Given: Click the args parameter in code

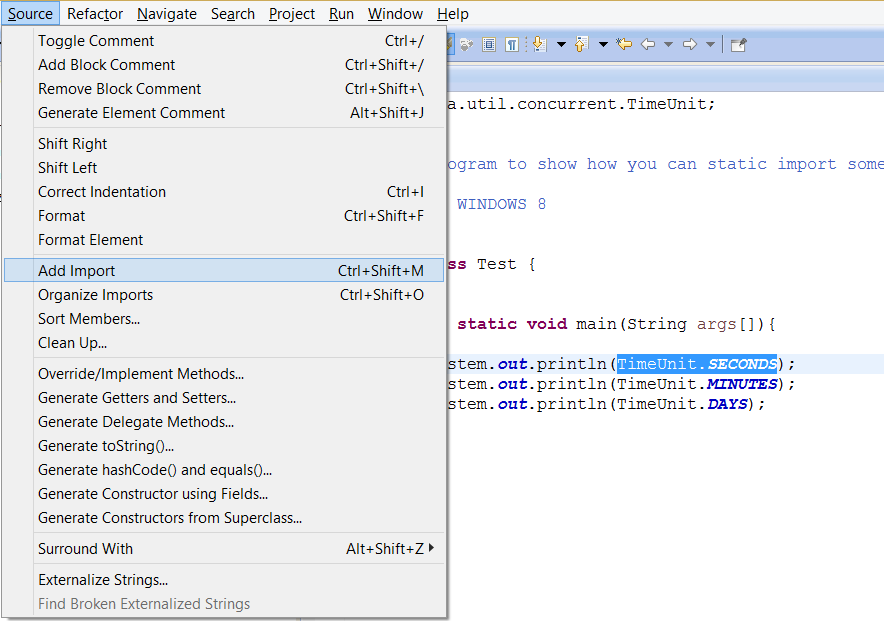Looking at the screenshot, I should pyautogui.click(x=716, y=324).
